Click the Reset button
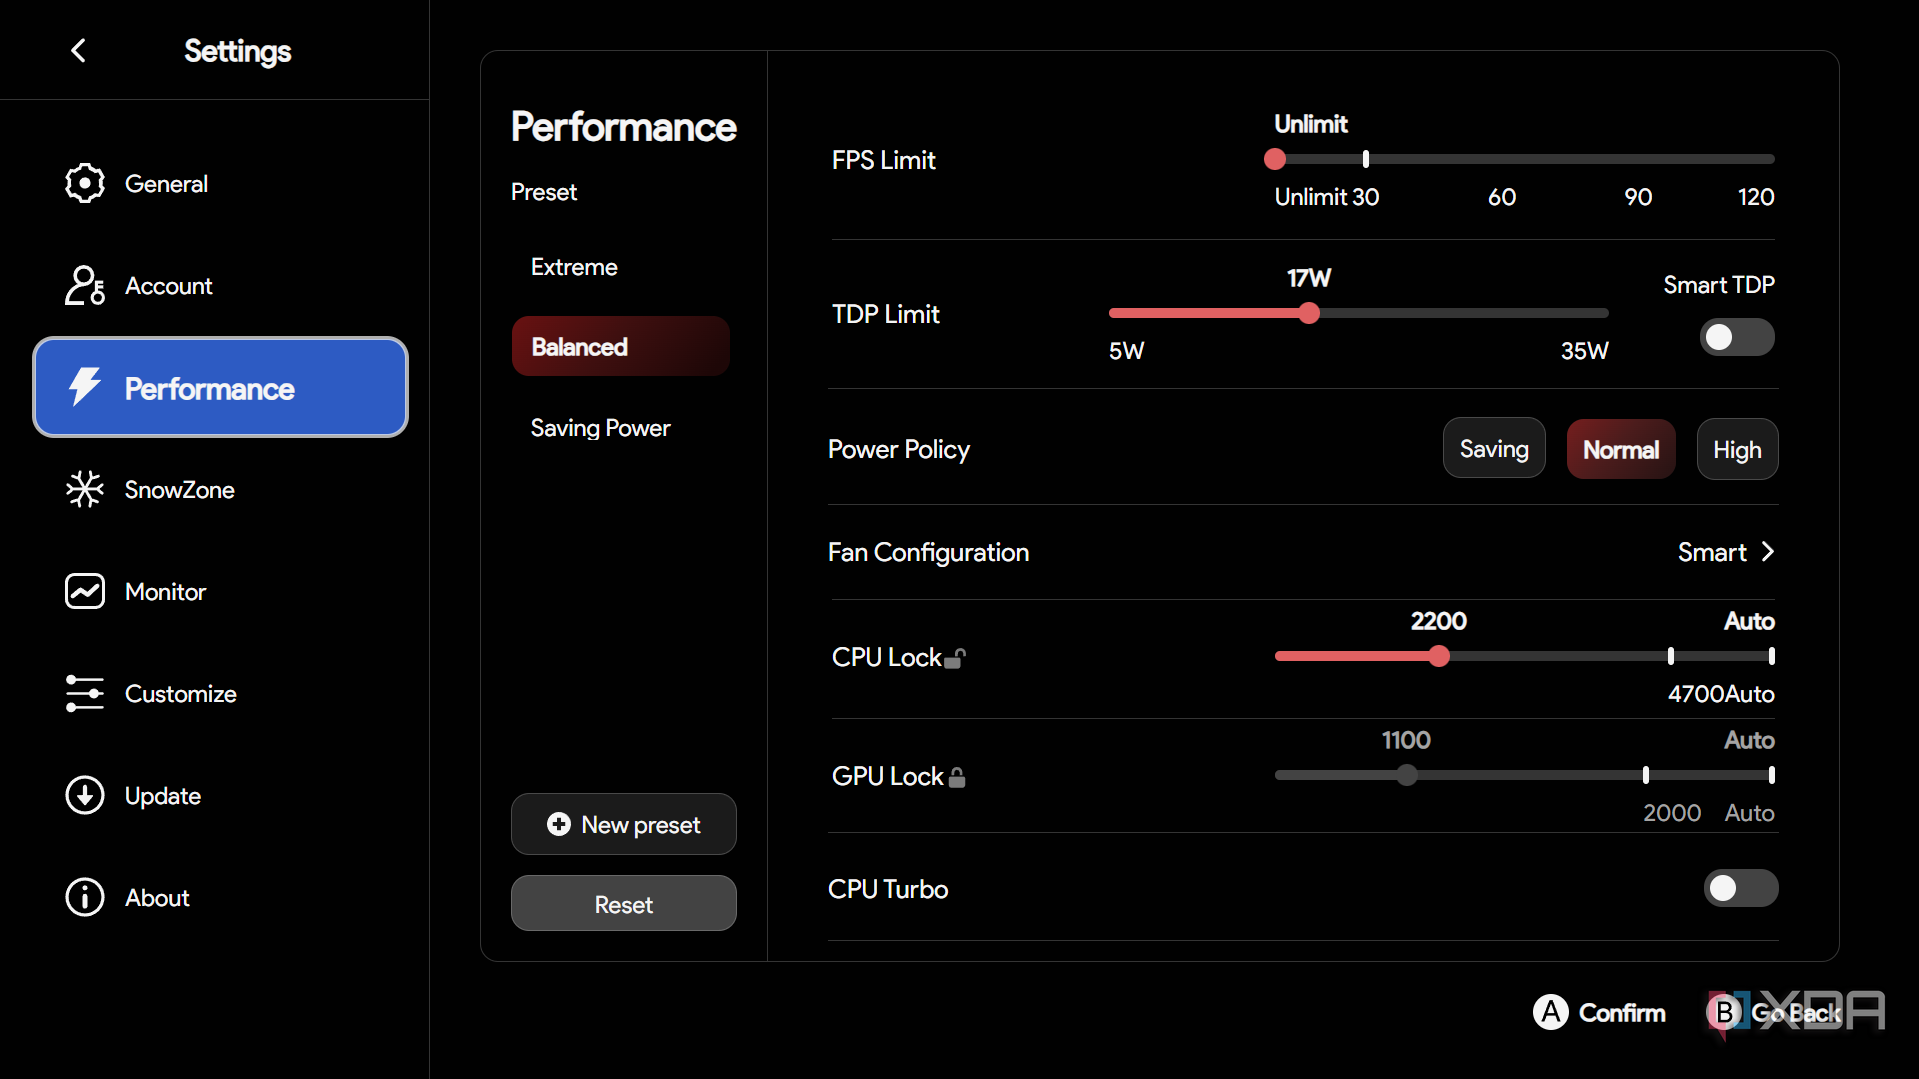 pos(624,903)
